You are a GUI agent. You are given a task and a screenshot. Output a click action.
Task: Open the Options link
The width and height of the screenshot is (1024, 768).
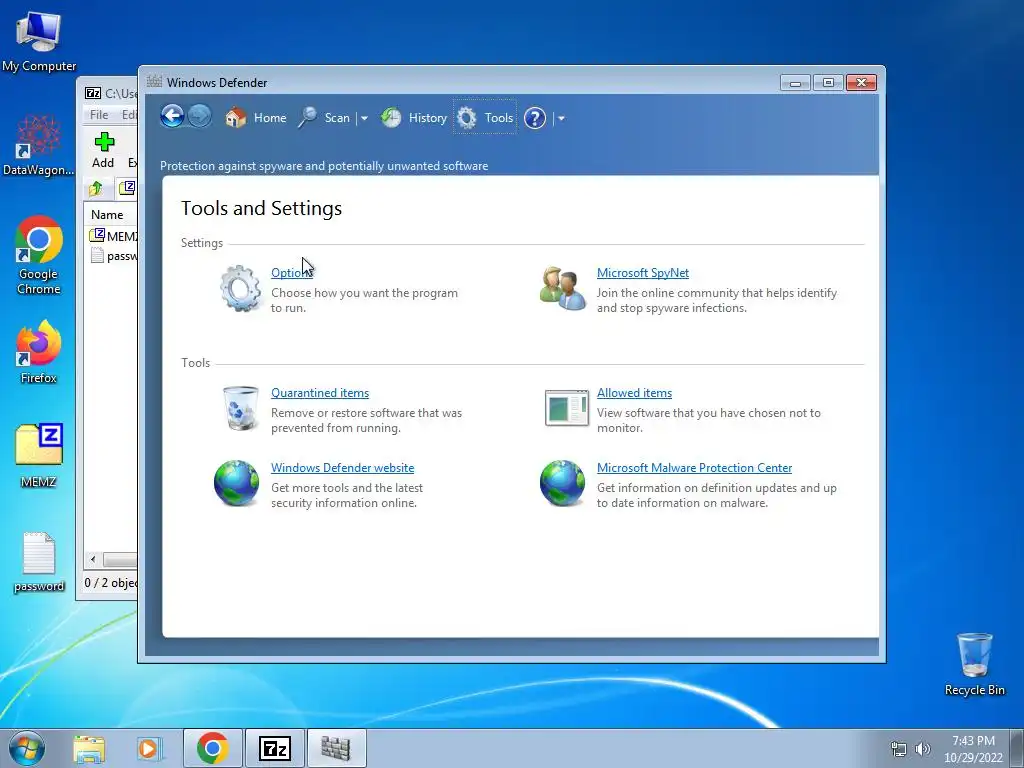pos(291,273)
